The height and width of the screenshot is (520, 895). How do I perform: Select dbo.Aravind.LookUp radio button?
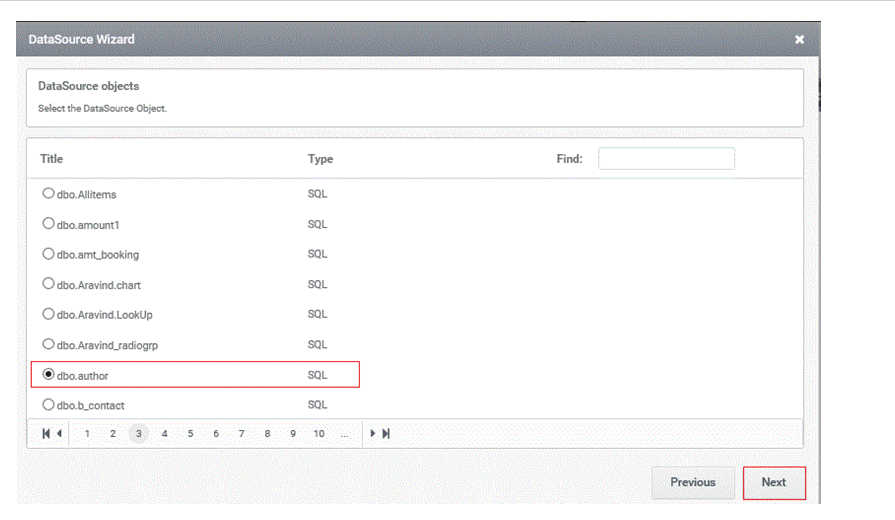pyautogui.click(x=49, y=314)
